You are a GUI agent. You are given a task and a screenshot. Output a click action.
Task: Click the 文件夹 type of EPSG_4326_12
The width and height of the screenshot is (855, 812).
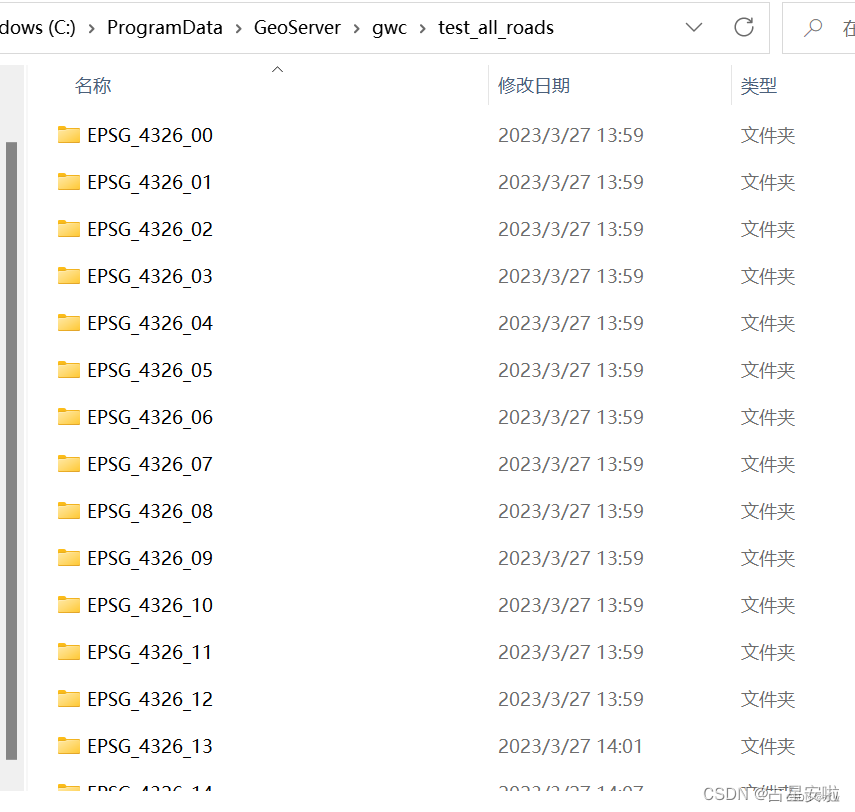click(x=768, y=699)
